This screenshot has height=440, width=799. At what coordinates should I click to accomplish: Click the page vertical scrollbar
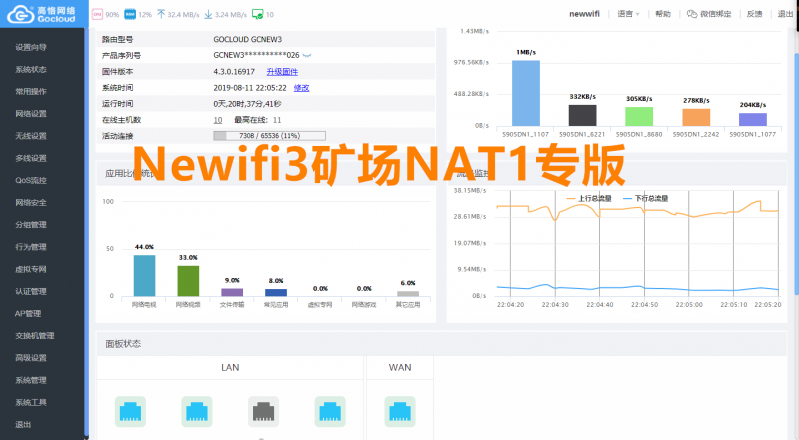coord(796,173)
